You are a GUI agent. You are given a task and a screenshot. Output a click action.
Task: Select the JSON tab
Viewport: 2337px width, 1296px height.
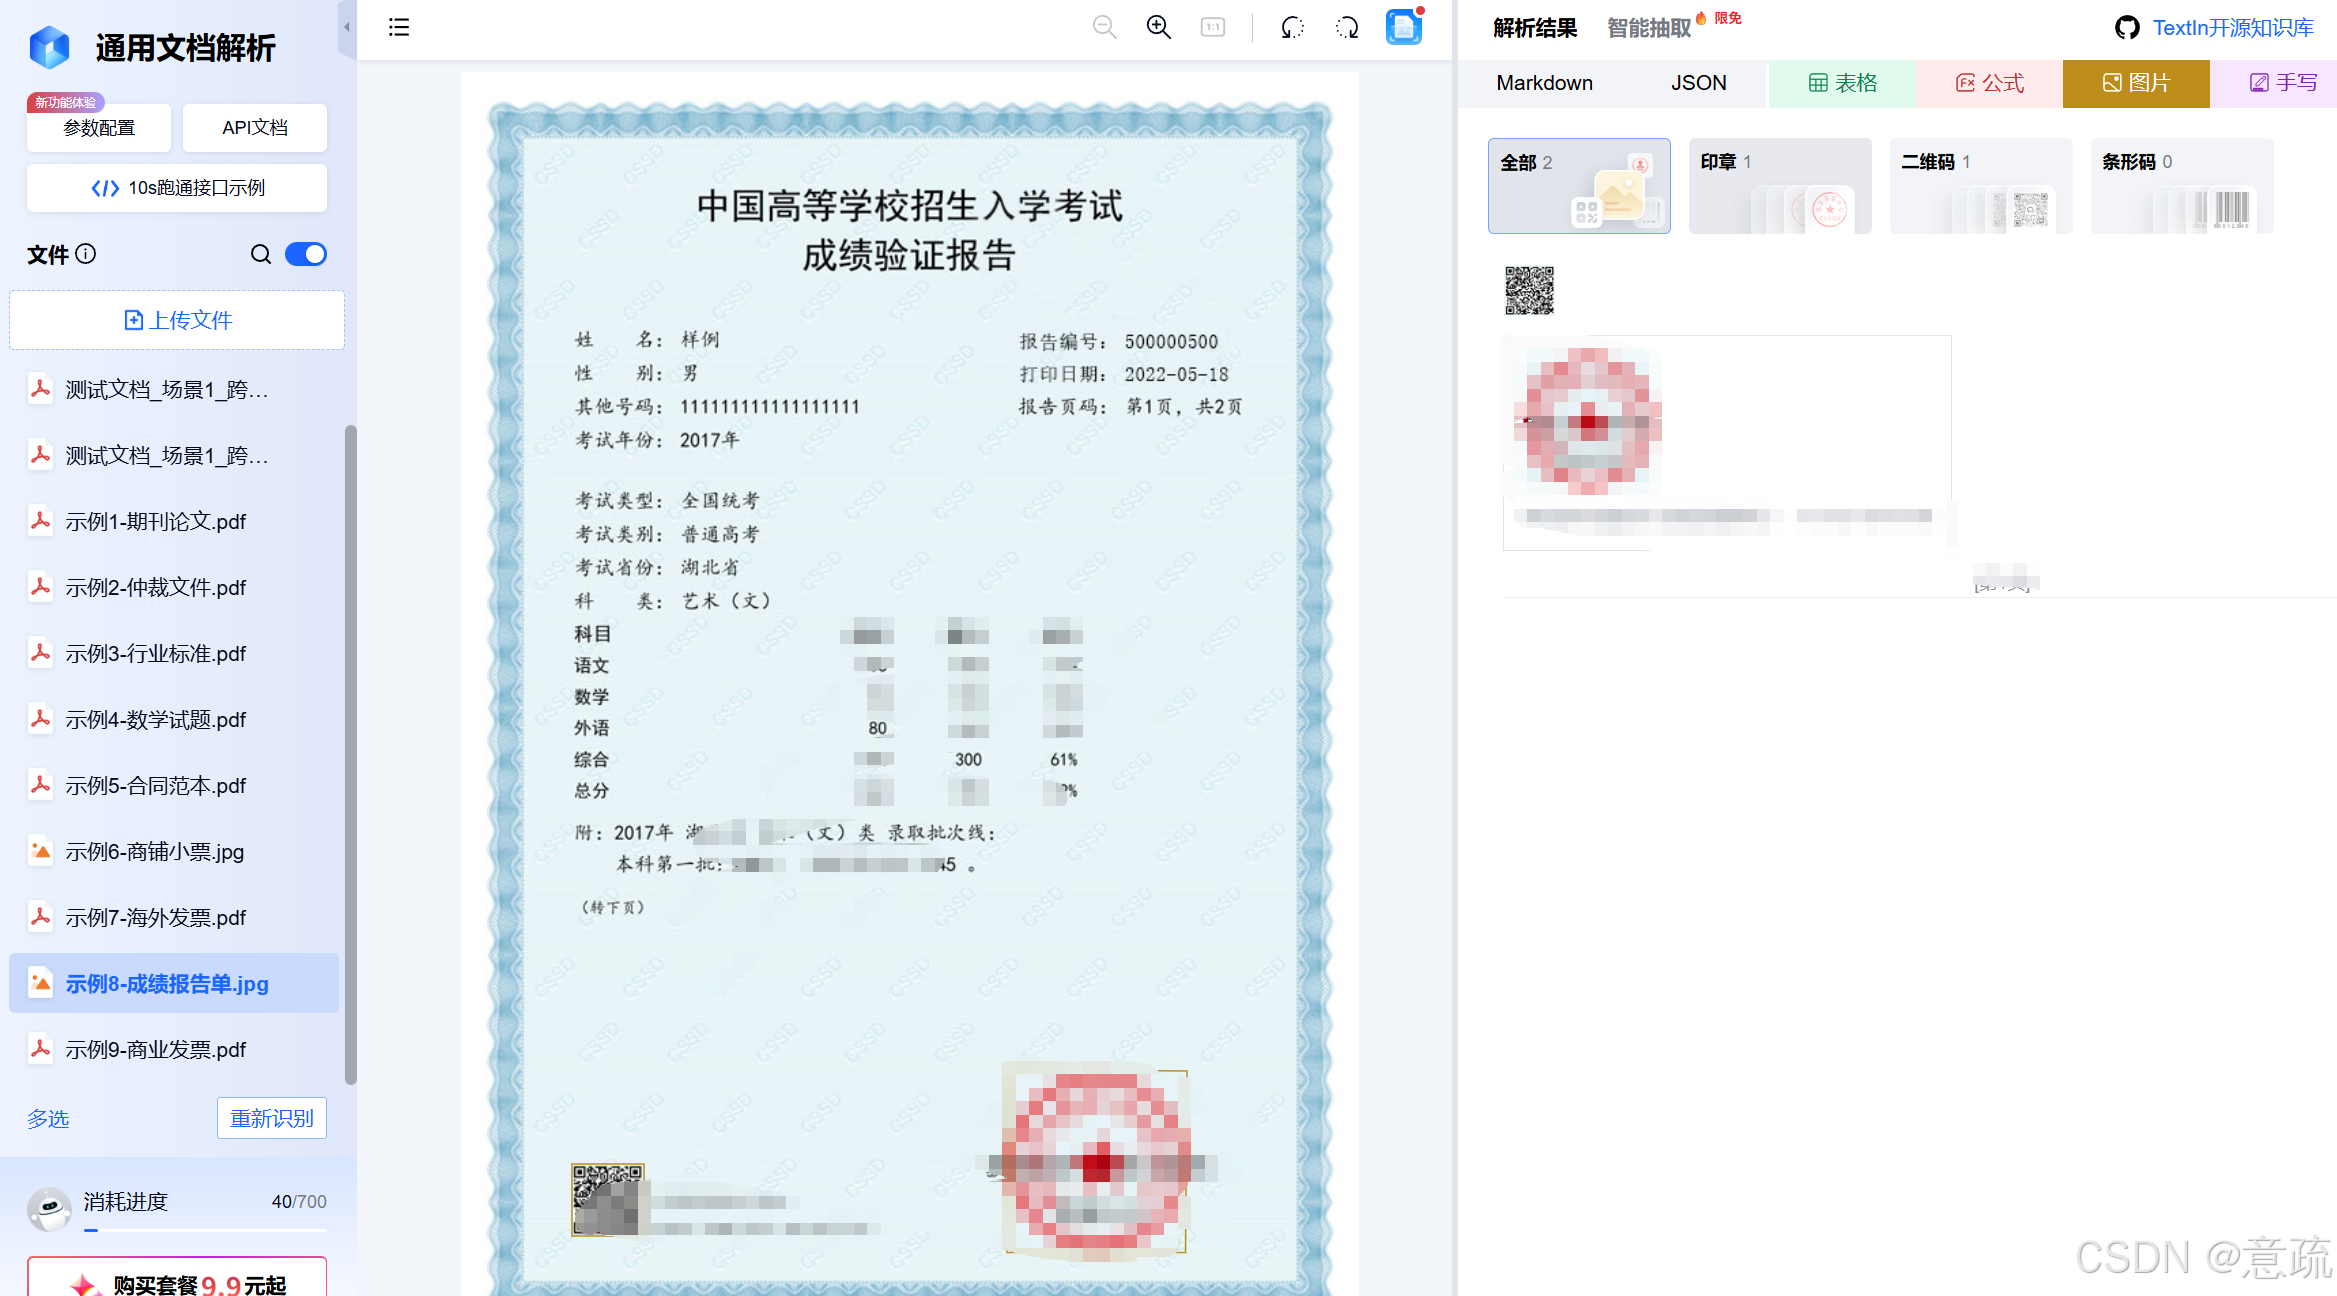coord(1698,83)
